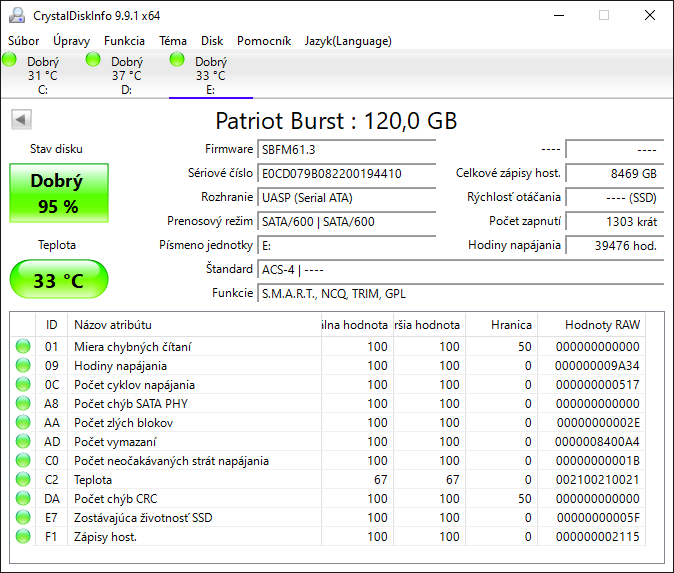The width and height of the screenshot is (674, 573).
Task: Click green status circle for drive D:
Action: (x=93, y=59)
